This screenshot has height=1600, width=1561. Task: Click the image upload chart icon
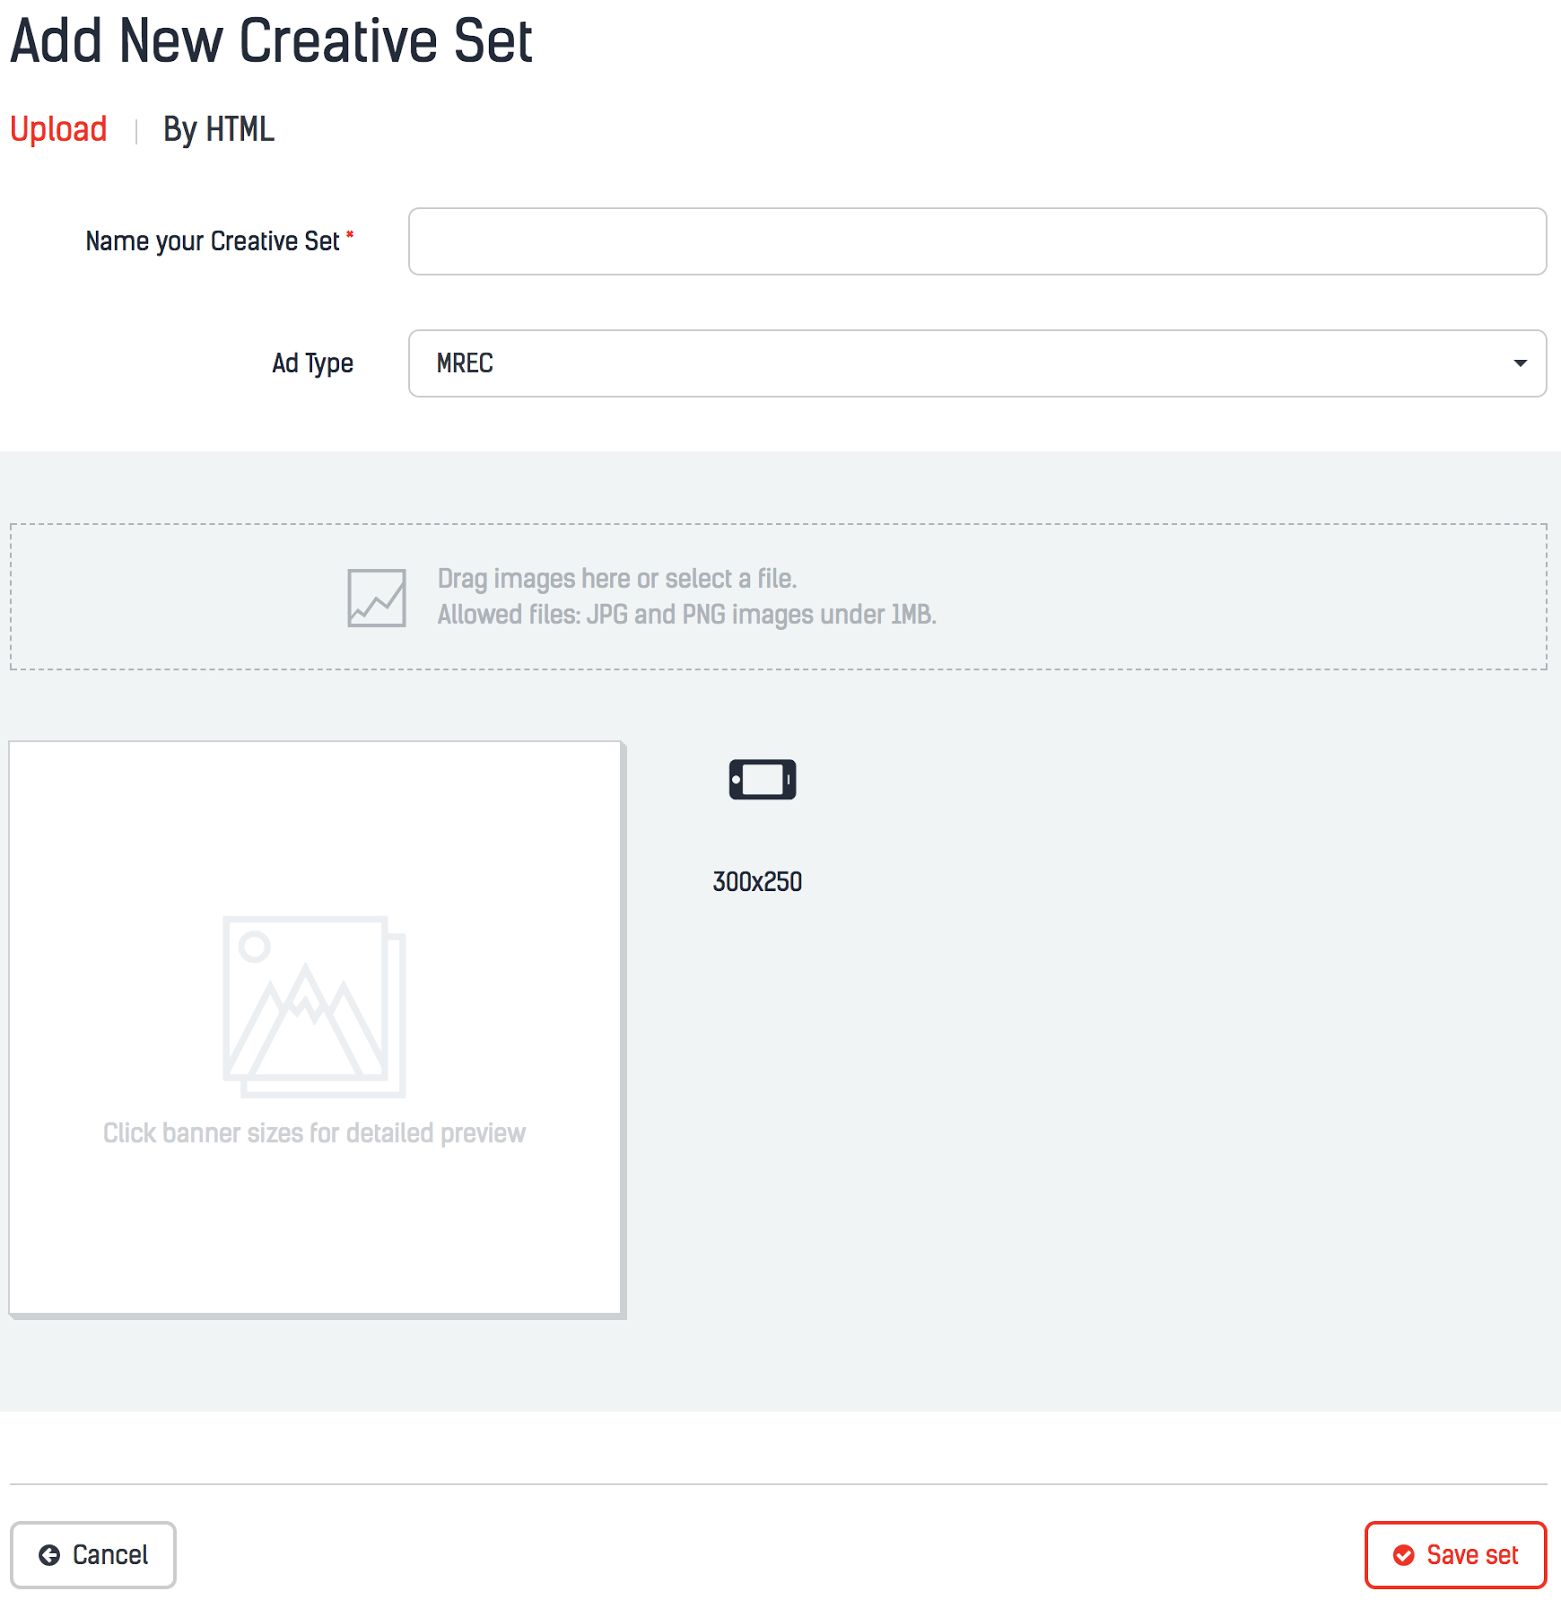click(376, 598)
